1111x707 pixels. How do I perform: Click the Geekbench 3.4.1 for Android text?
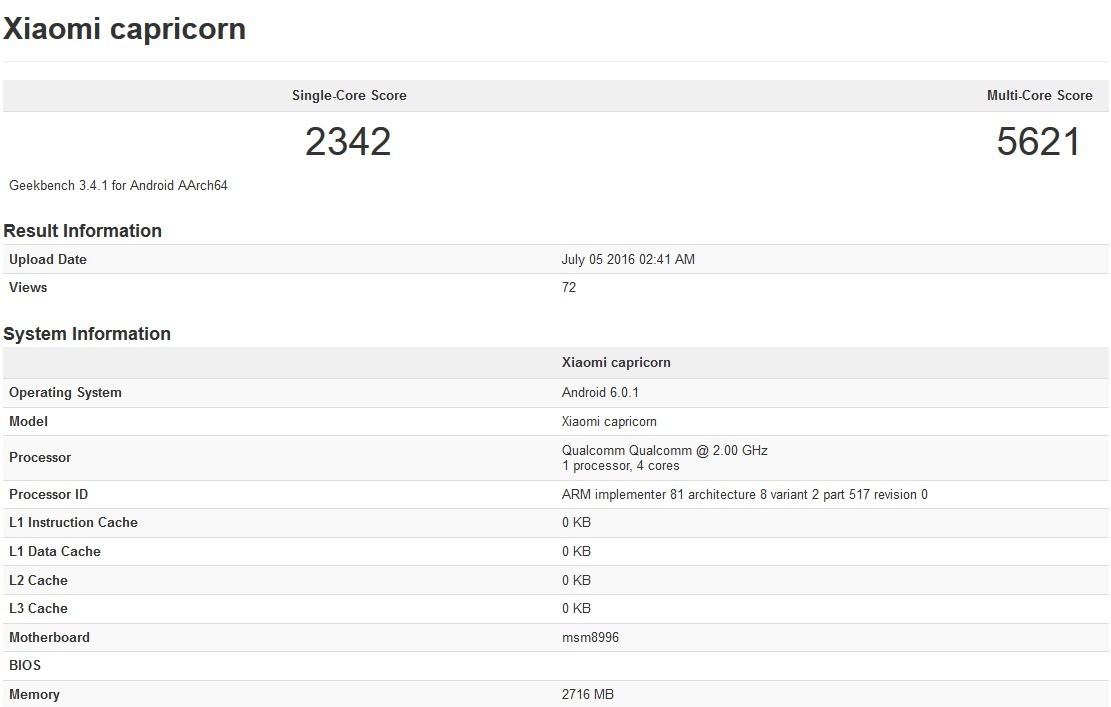pos(118,186)
